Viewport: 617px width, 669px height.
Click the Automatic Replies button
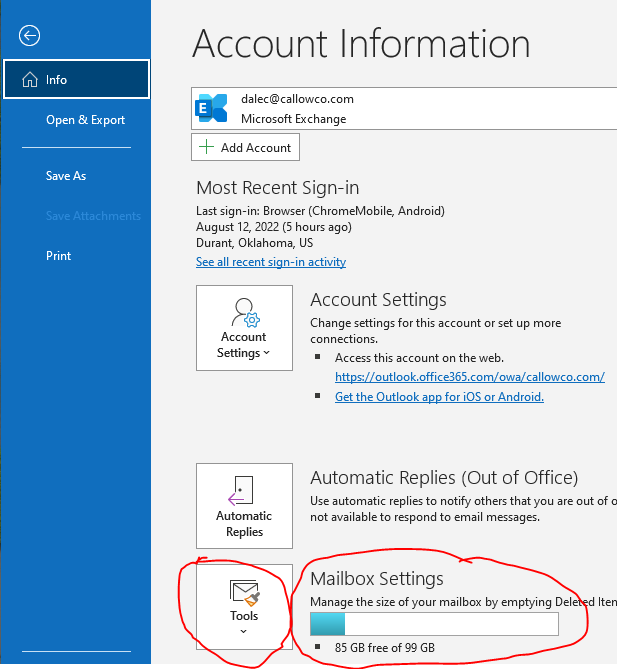tap(244, 506)
